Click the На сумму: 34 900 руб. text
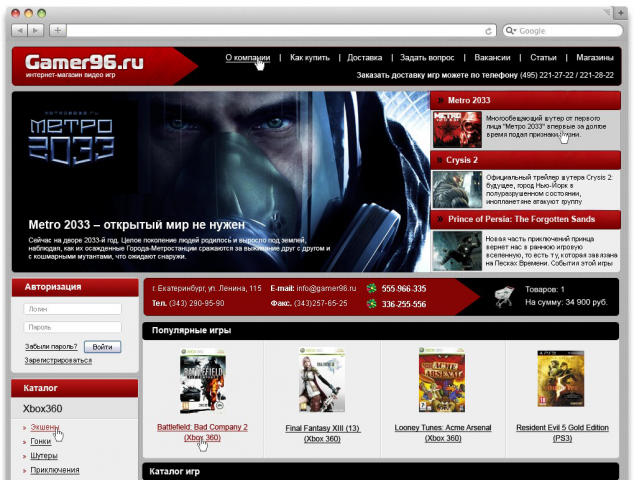This screenshot has width=634, height=480. (x=566, y=302)
